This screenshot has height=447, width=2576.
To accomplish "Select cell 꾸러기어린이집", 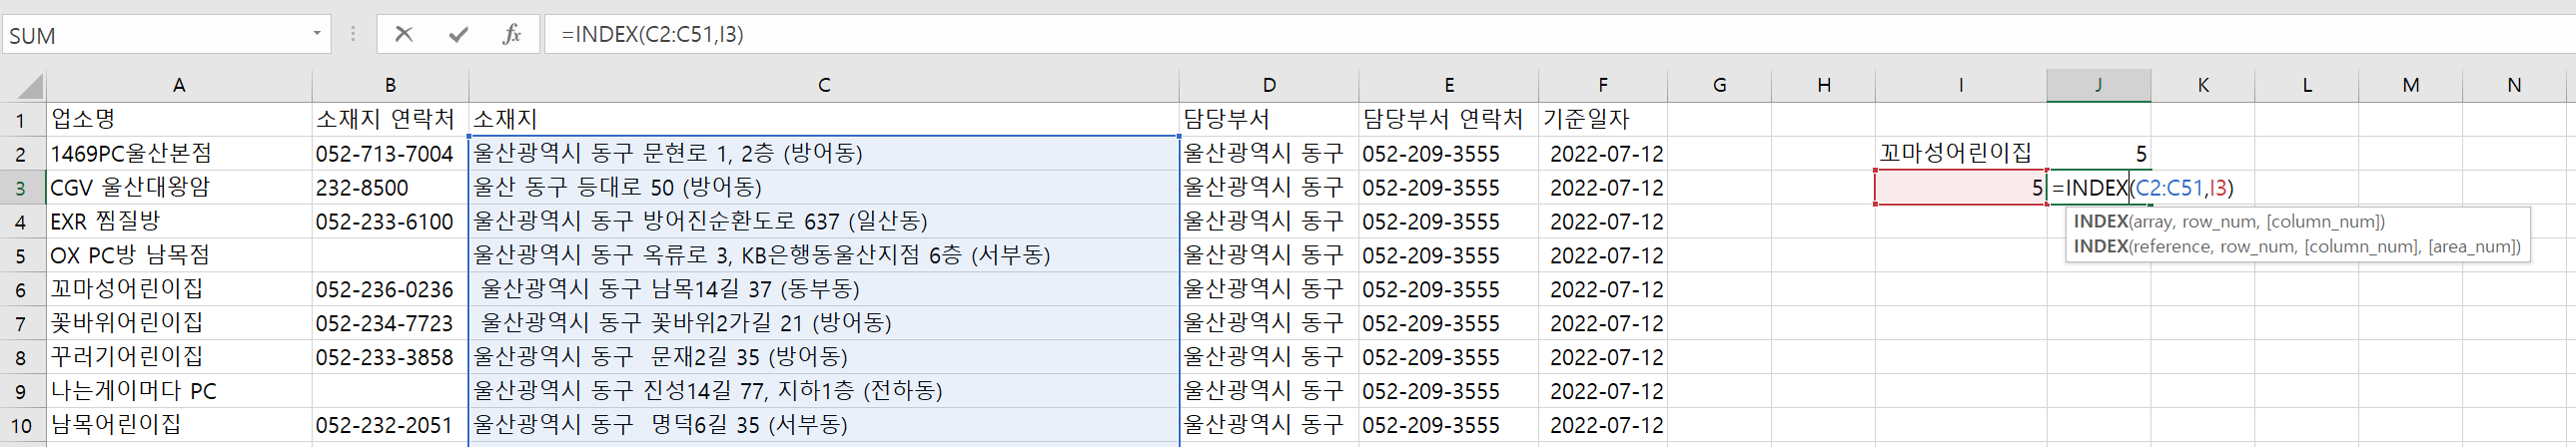I will click(x=179, y=357).
